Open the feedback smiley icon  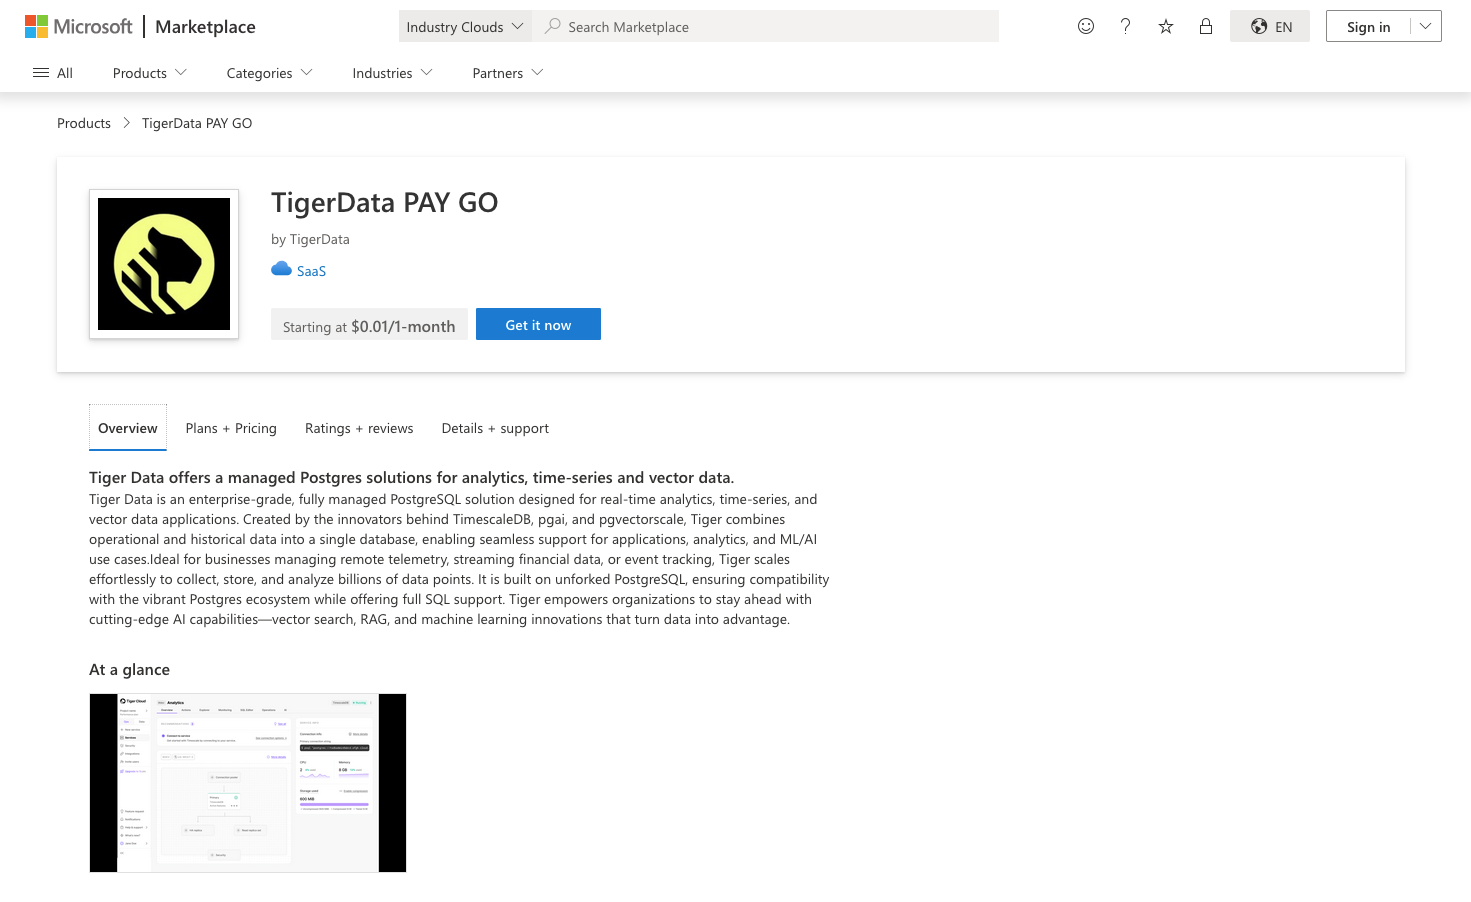[1085, 26]
